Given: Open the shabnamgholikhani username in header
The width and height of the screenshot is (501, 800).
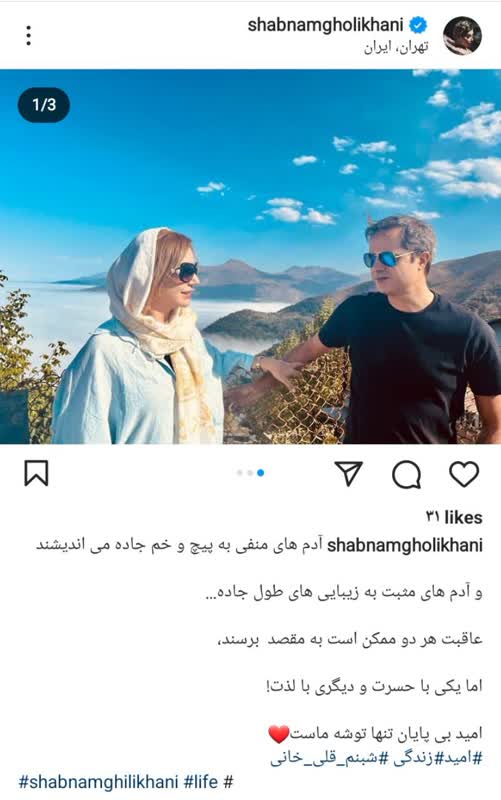Looking at the screenshot, I should (325, 25).
